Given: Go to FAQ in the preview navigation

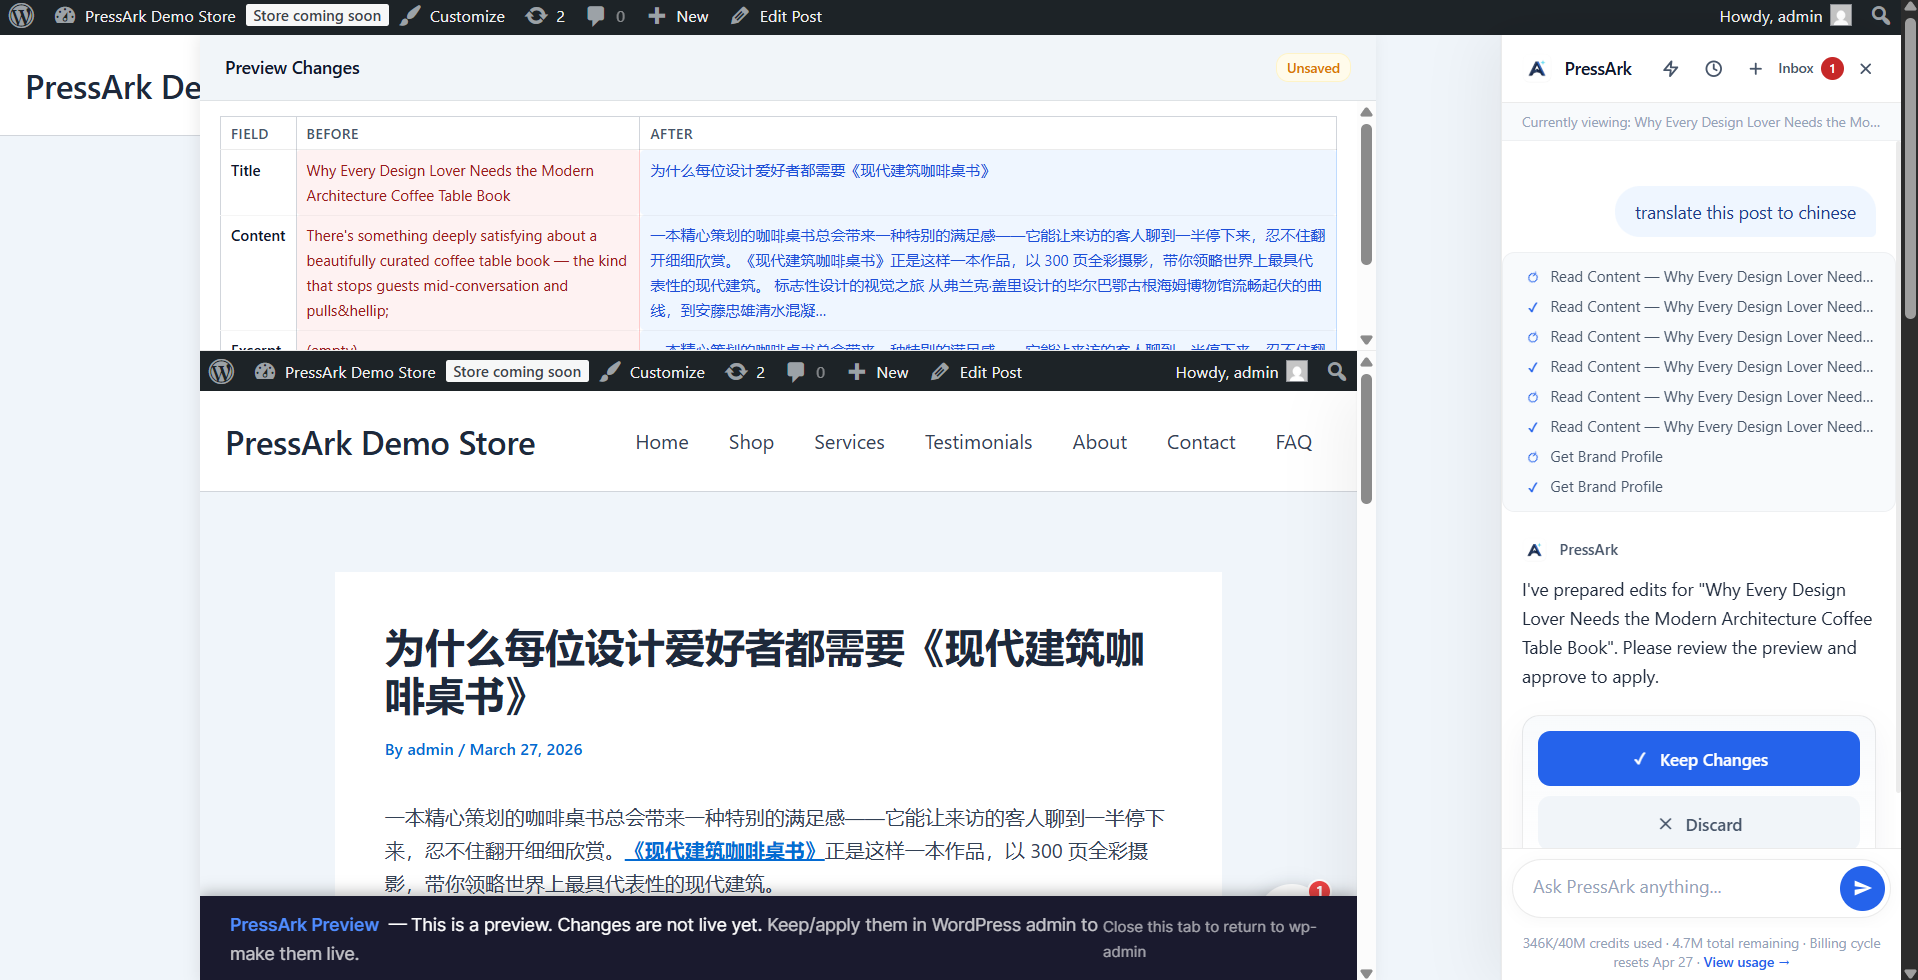Looking at the screenshot, I should pyautogui.click(x=1293, y=442).
